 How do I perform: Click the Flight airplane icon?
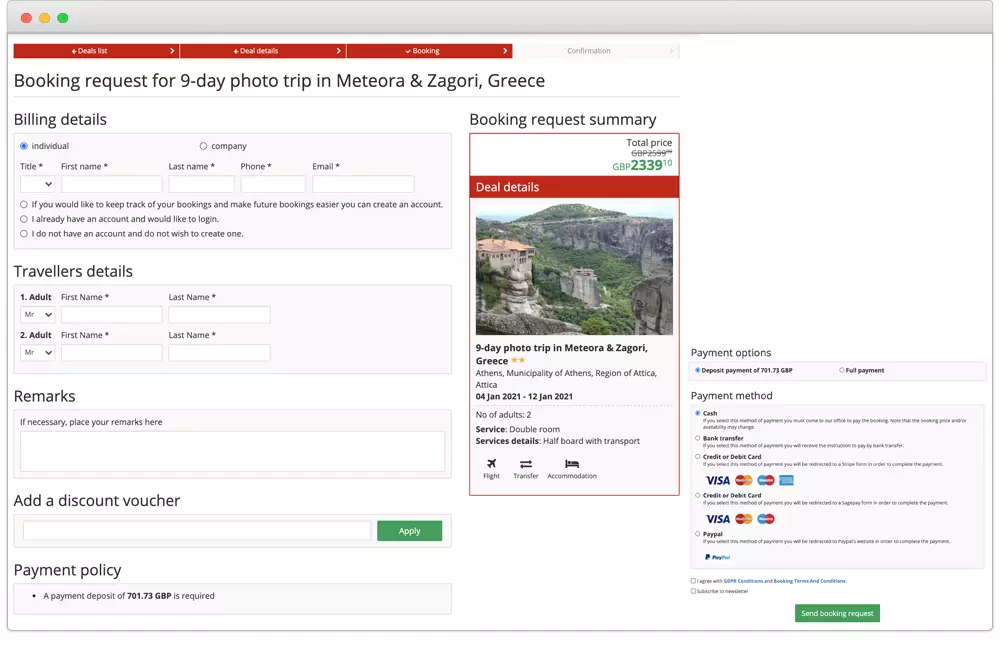[x=491, y=464]
